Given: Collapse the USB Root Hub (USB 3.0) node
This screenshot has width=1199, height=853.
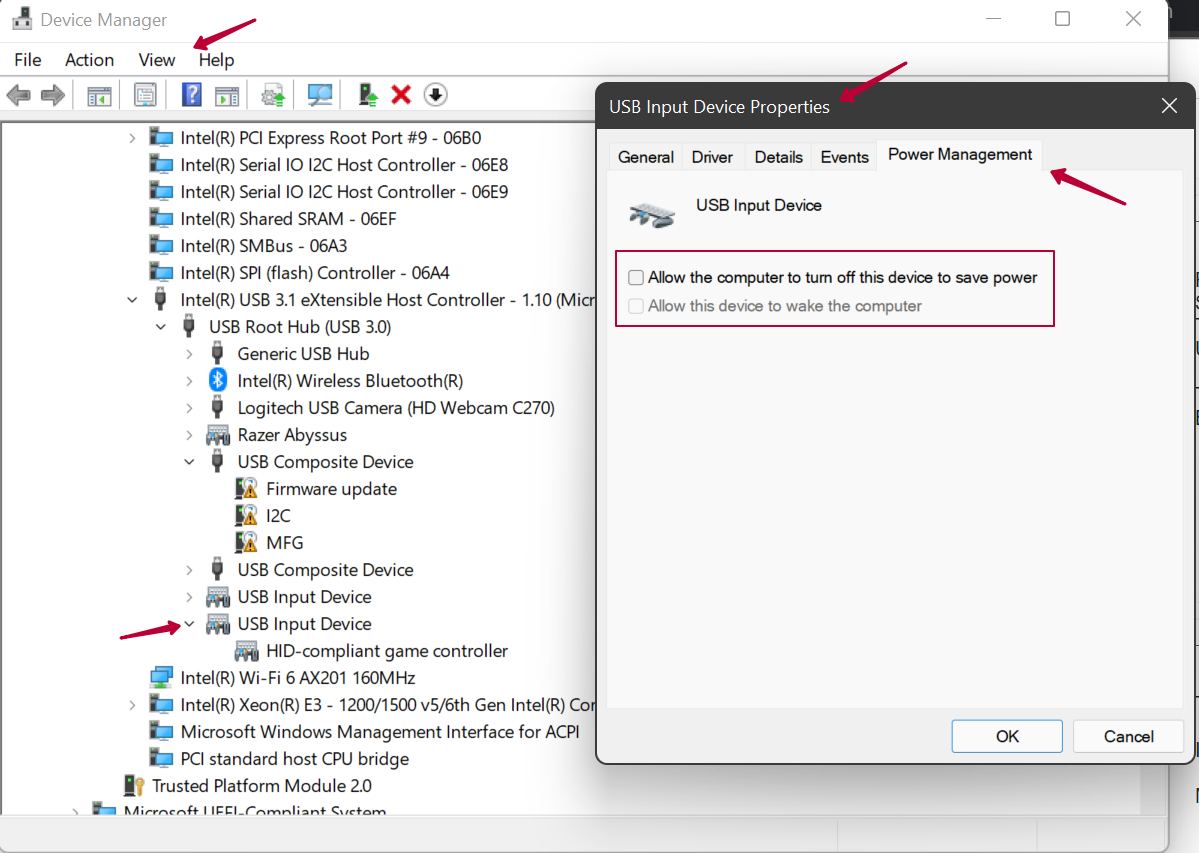Looking at the screenshot, I should tap(161, 327).
